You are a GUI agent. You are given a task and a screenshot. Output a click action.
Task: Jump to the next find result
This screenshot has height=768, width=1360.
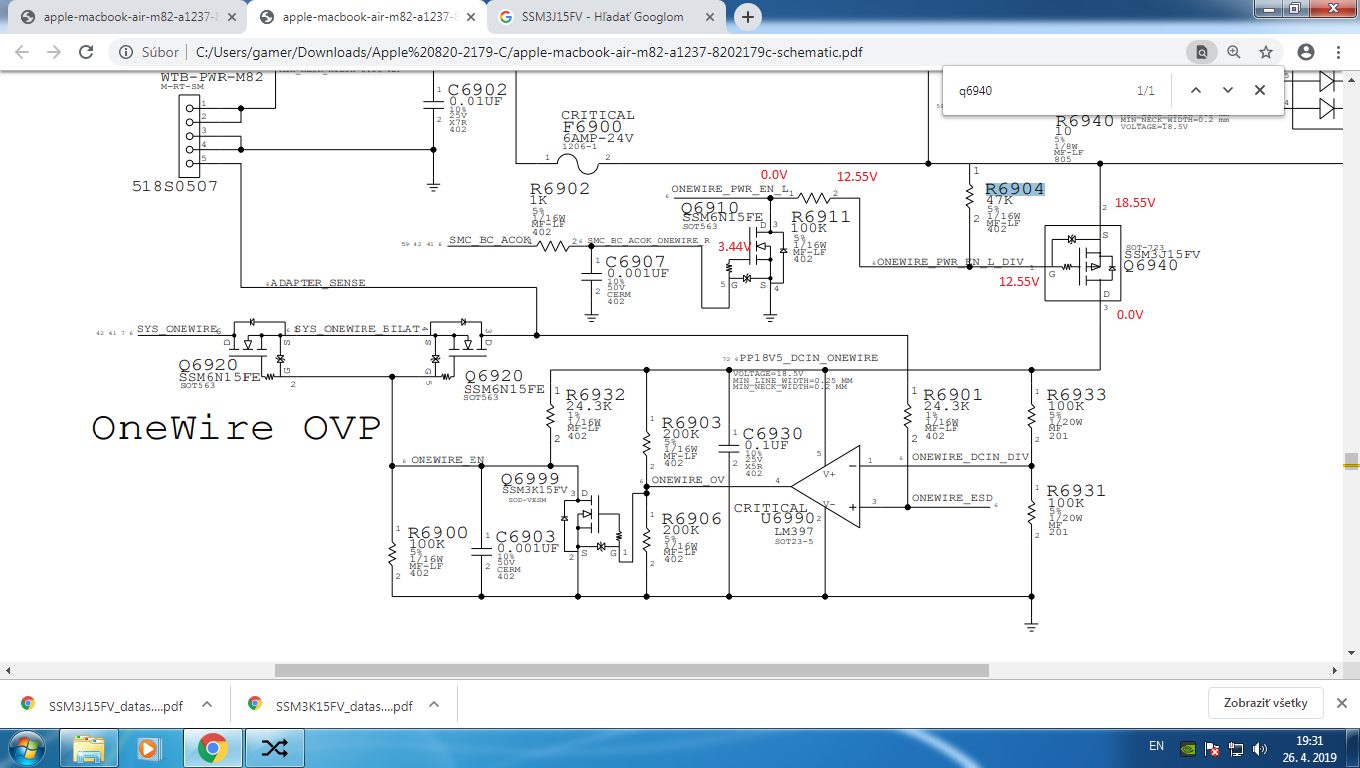[1228, 90]
